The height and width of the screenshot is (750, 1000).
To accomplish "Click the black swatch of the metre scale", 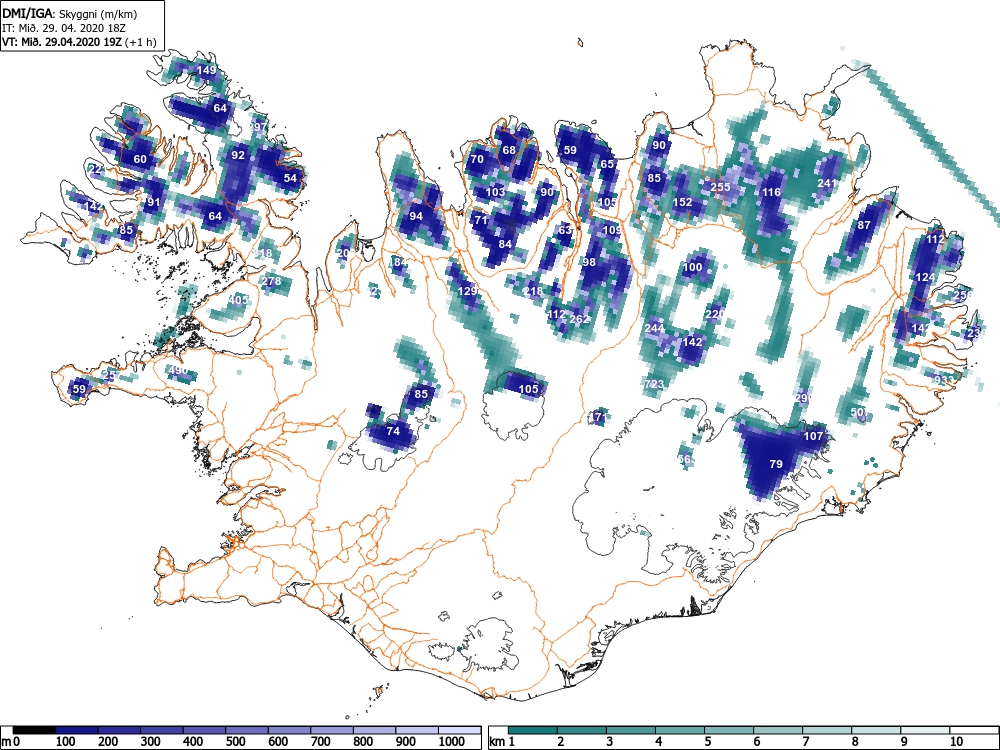I will tap(34, 730).
